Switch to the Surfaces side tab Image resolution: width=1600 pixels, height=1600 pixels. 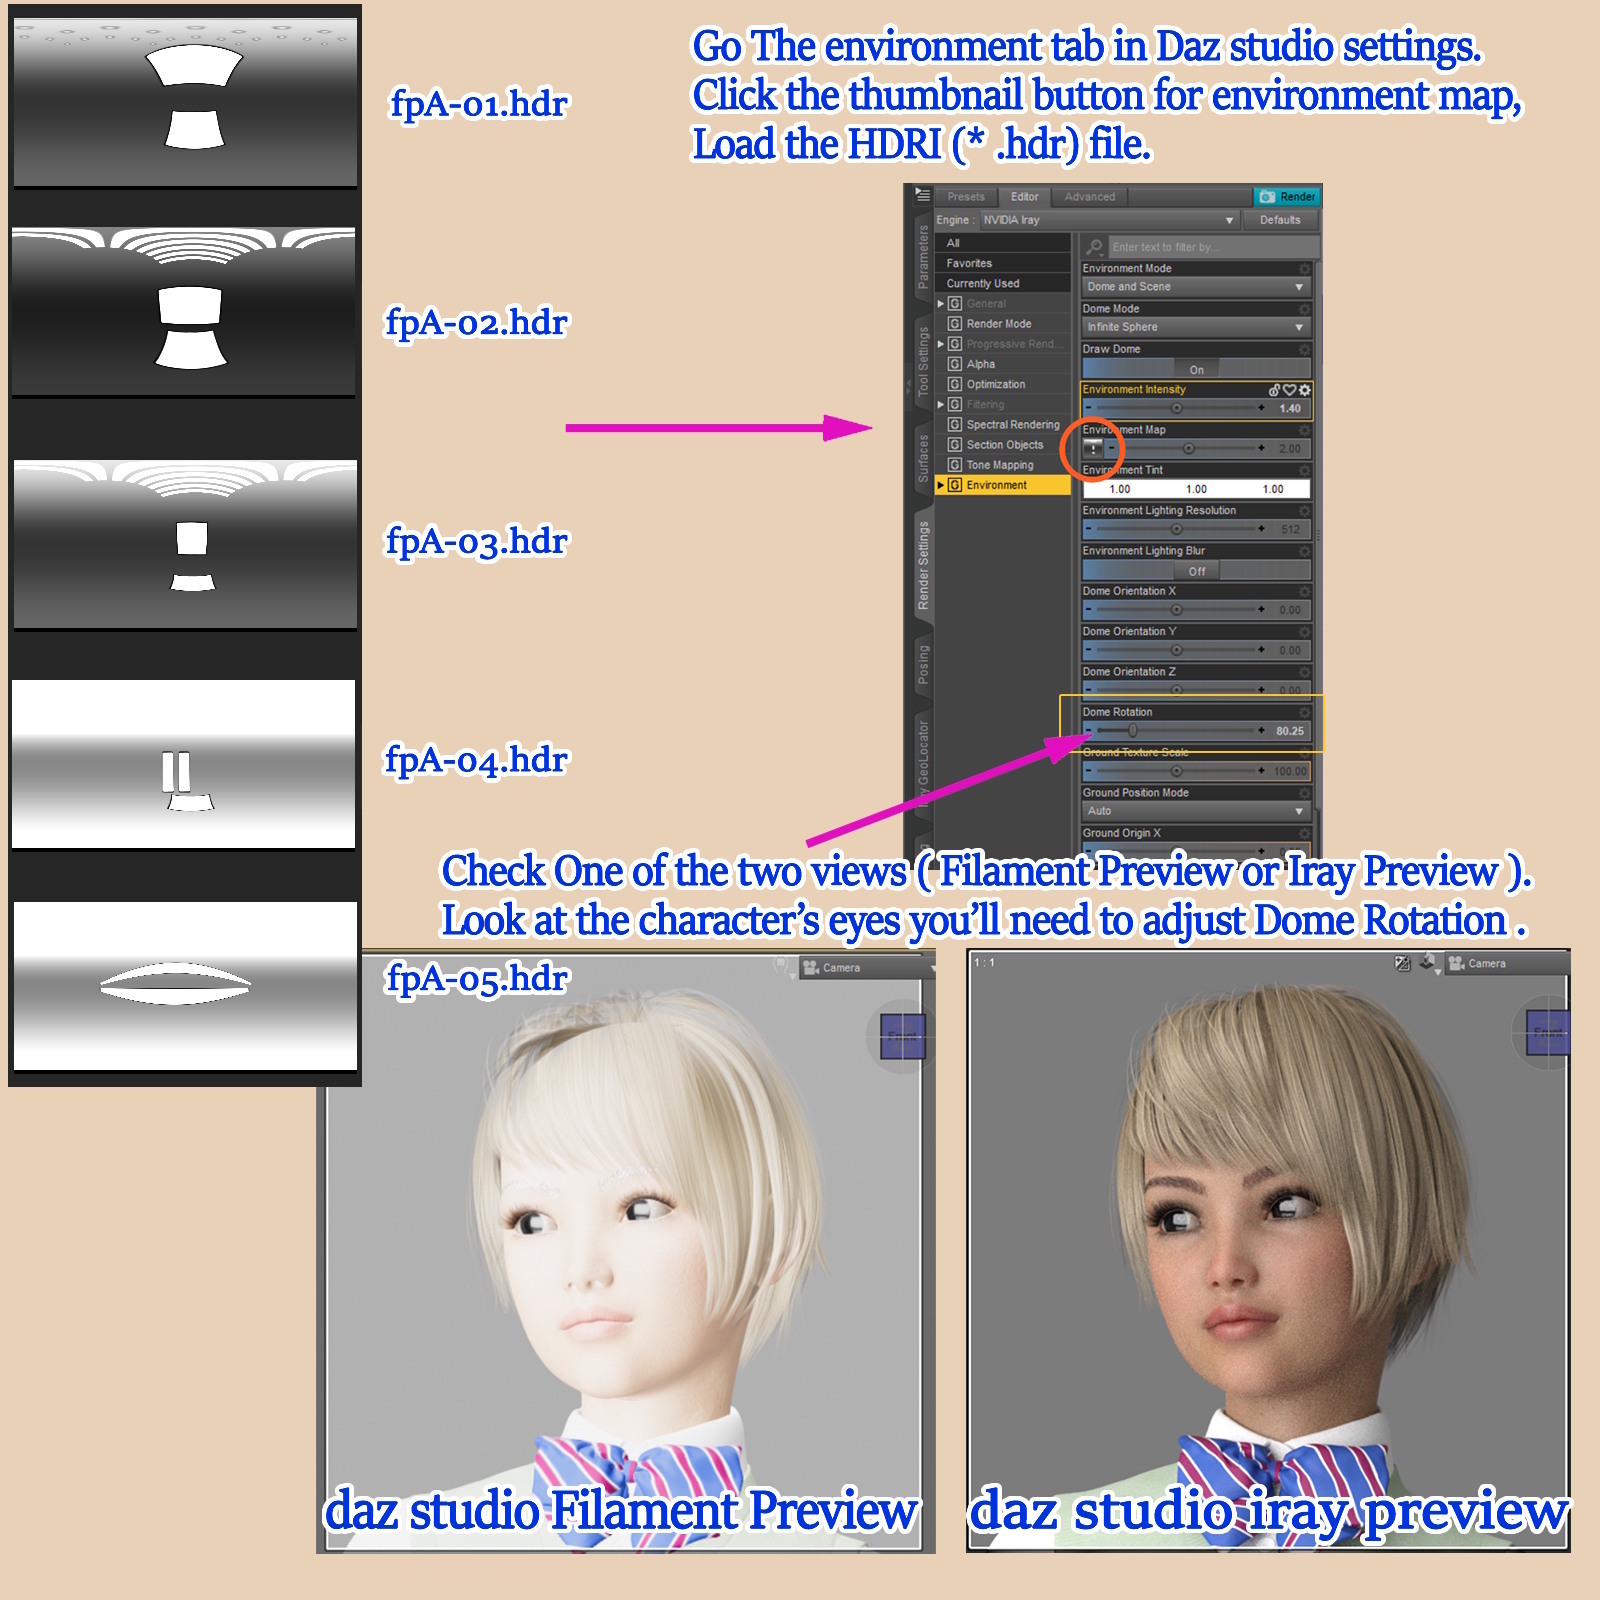tap(922, 458)
